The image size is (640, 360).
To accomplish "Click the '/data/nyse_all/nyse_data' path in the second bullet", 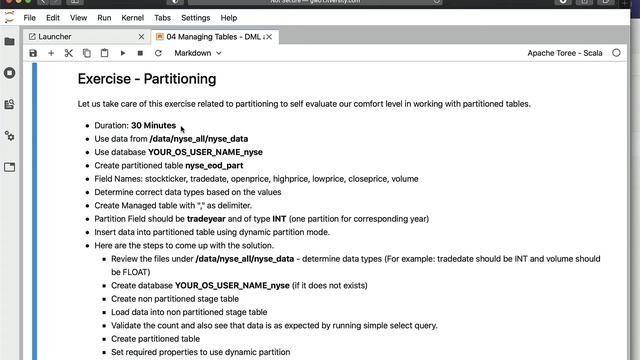I will pyautogui.click(x=199, y=139).
